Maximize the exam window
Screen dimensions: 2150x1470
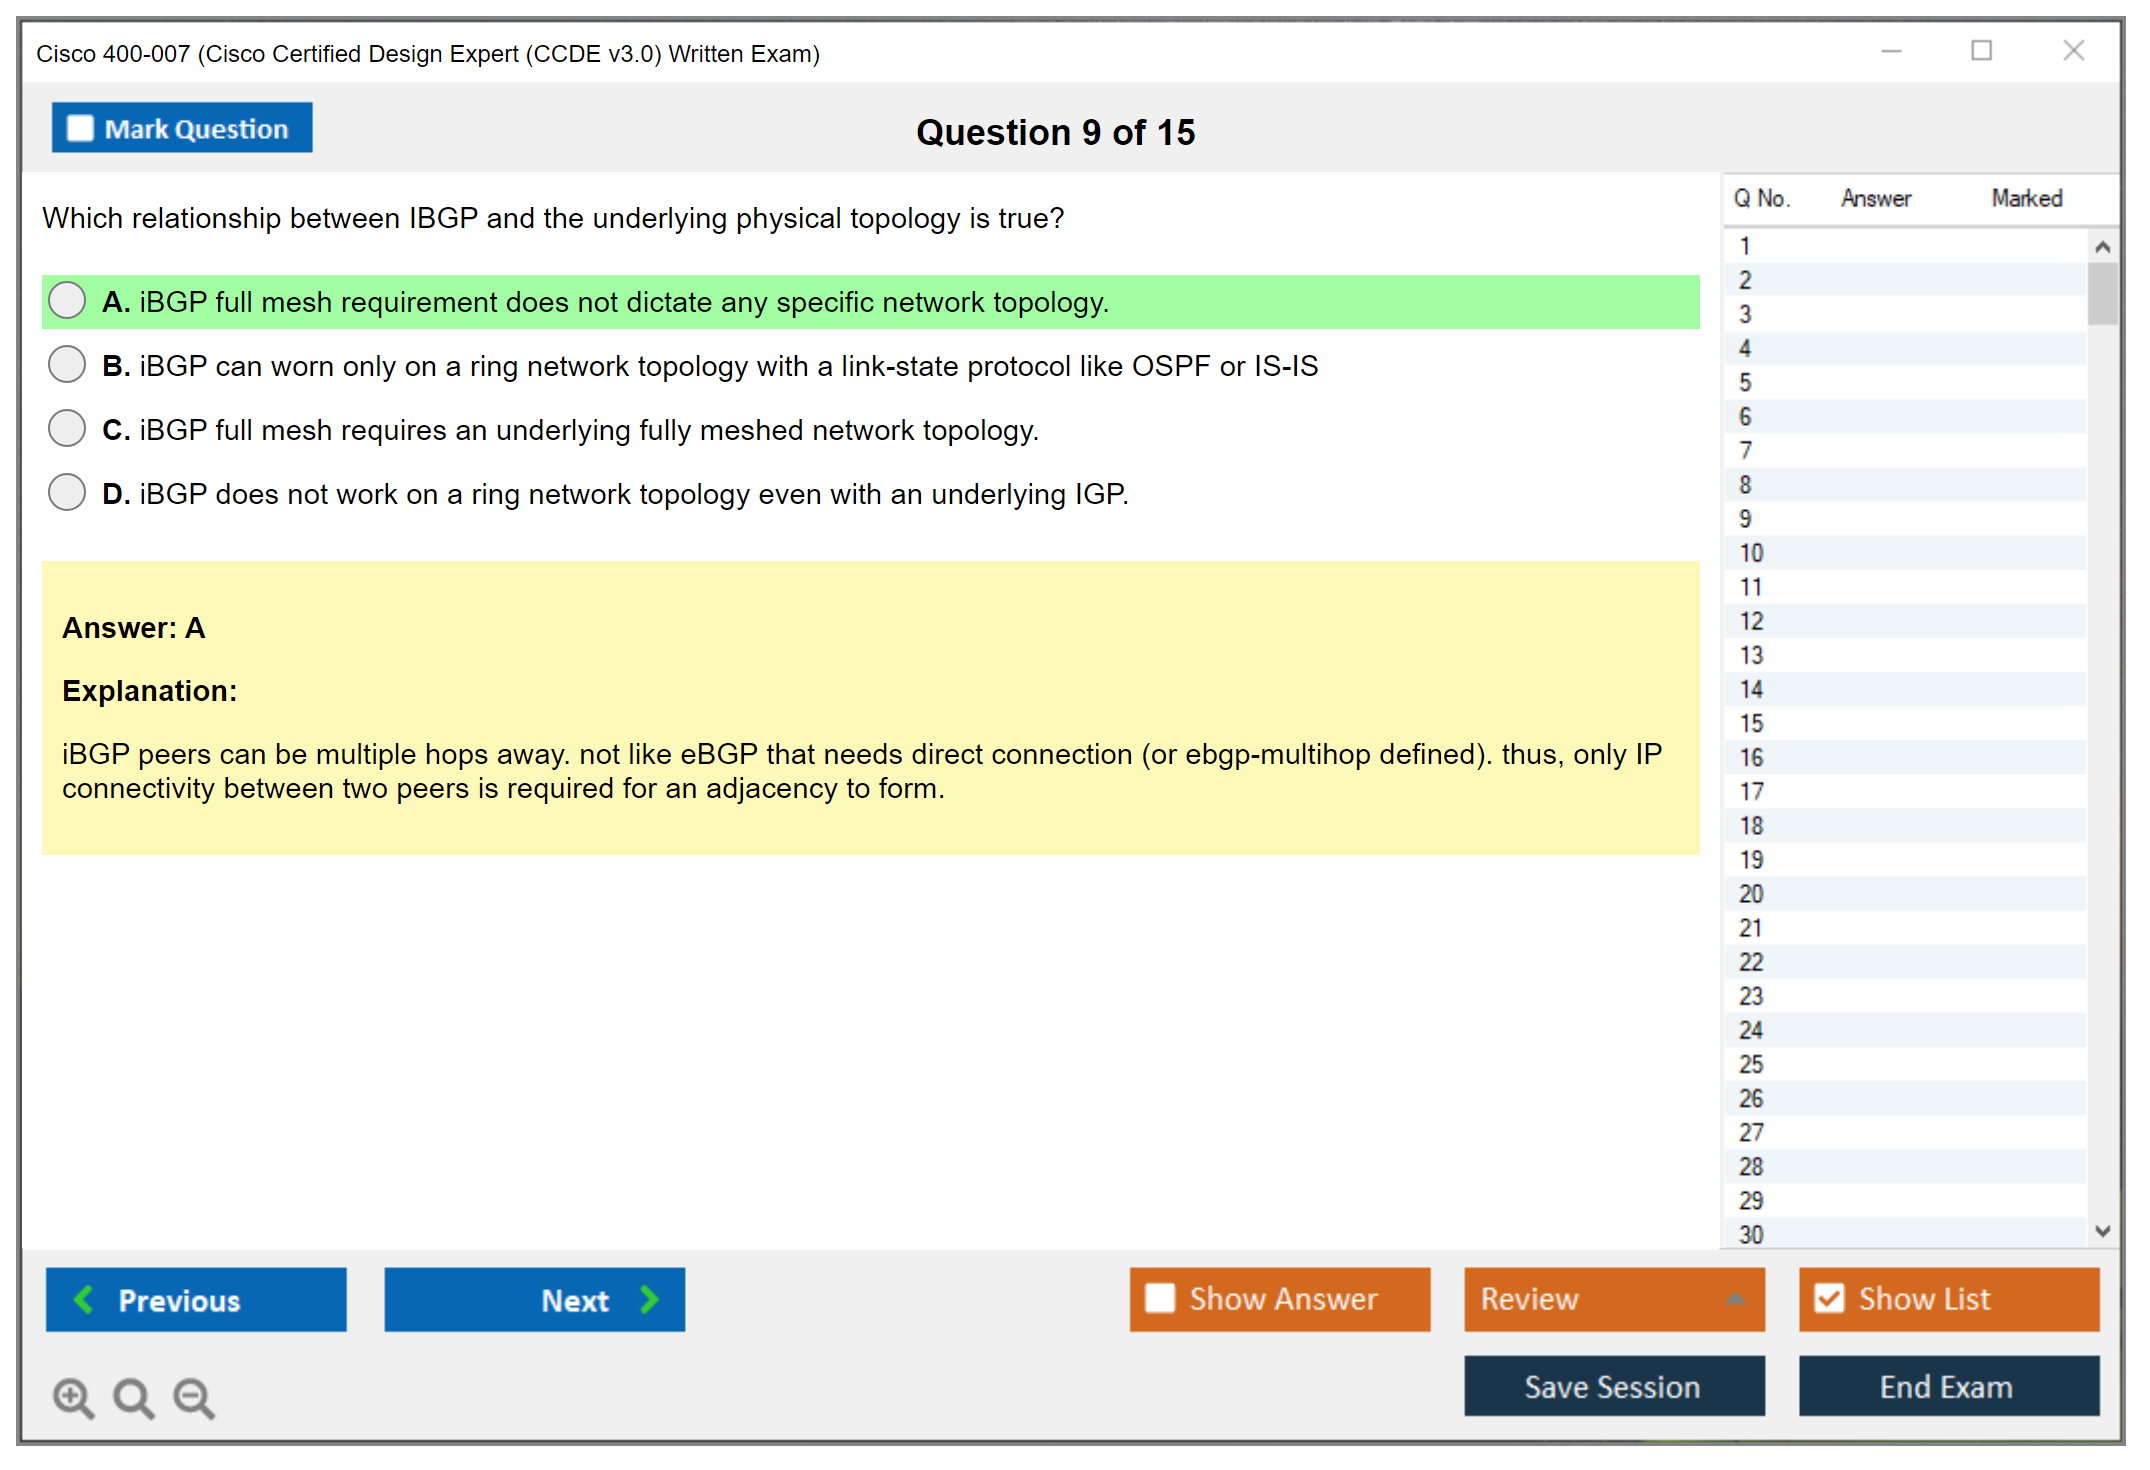click(x=1981, y=51)
